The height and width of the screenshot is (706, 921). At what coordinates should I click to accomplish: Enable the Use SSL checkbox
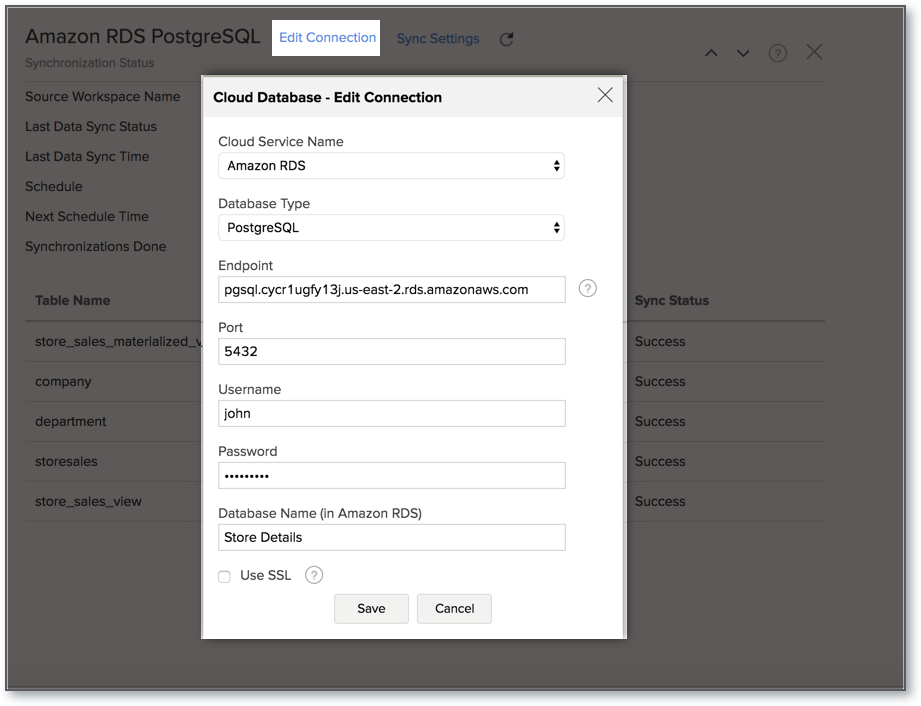(224, 576)
